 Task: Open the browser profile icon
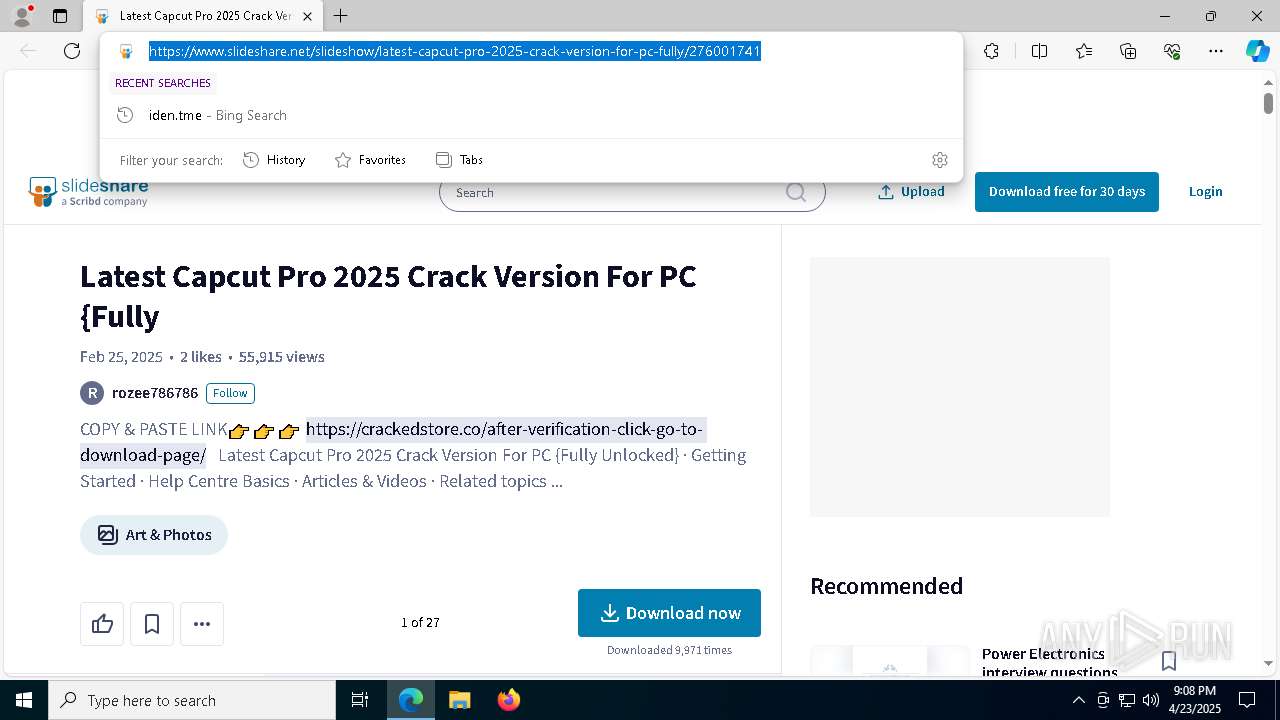(21, 16)
